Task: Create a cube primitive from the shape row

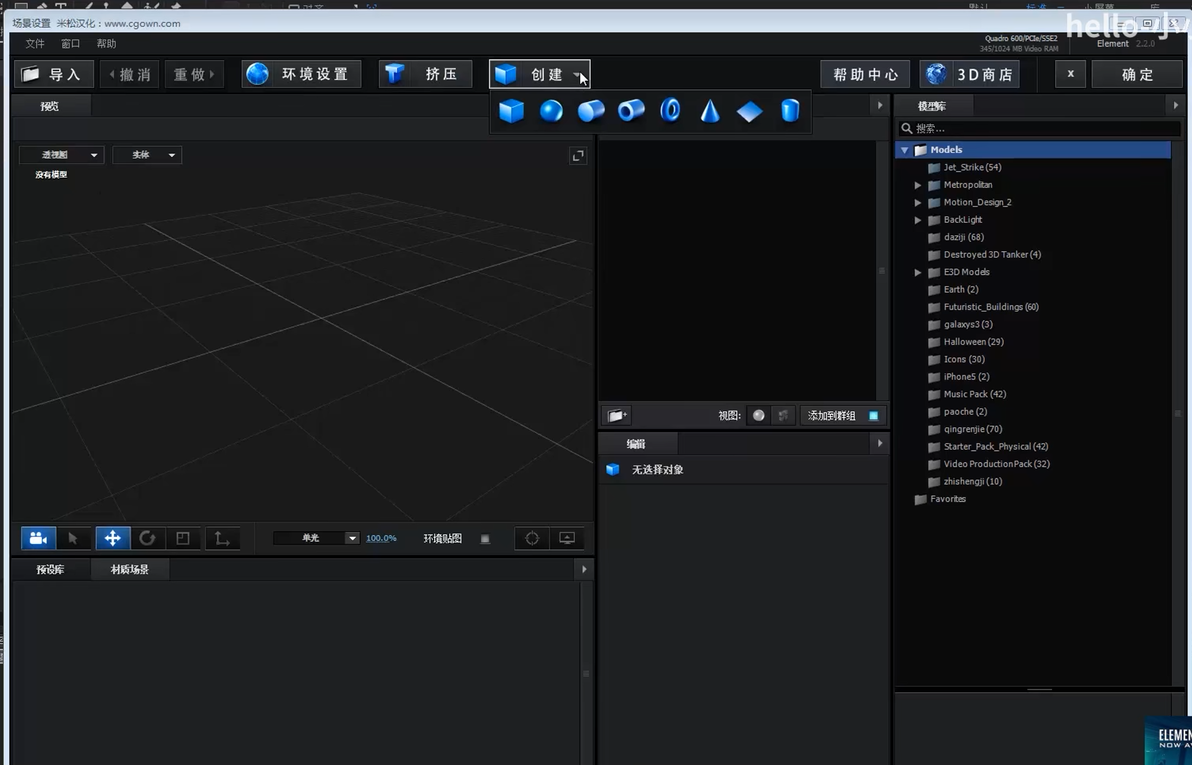Action: click(x=511, y=111)
